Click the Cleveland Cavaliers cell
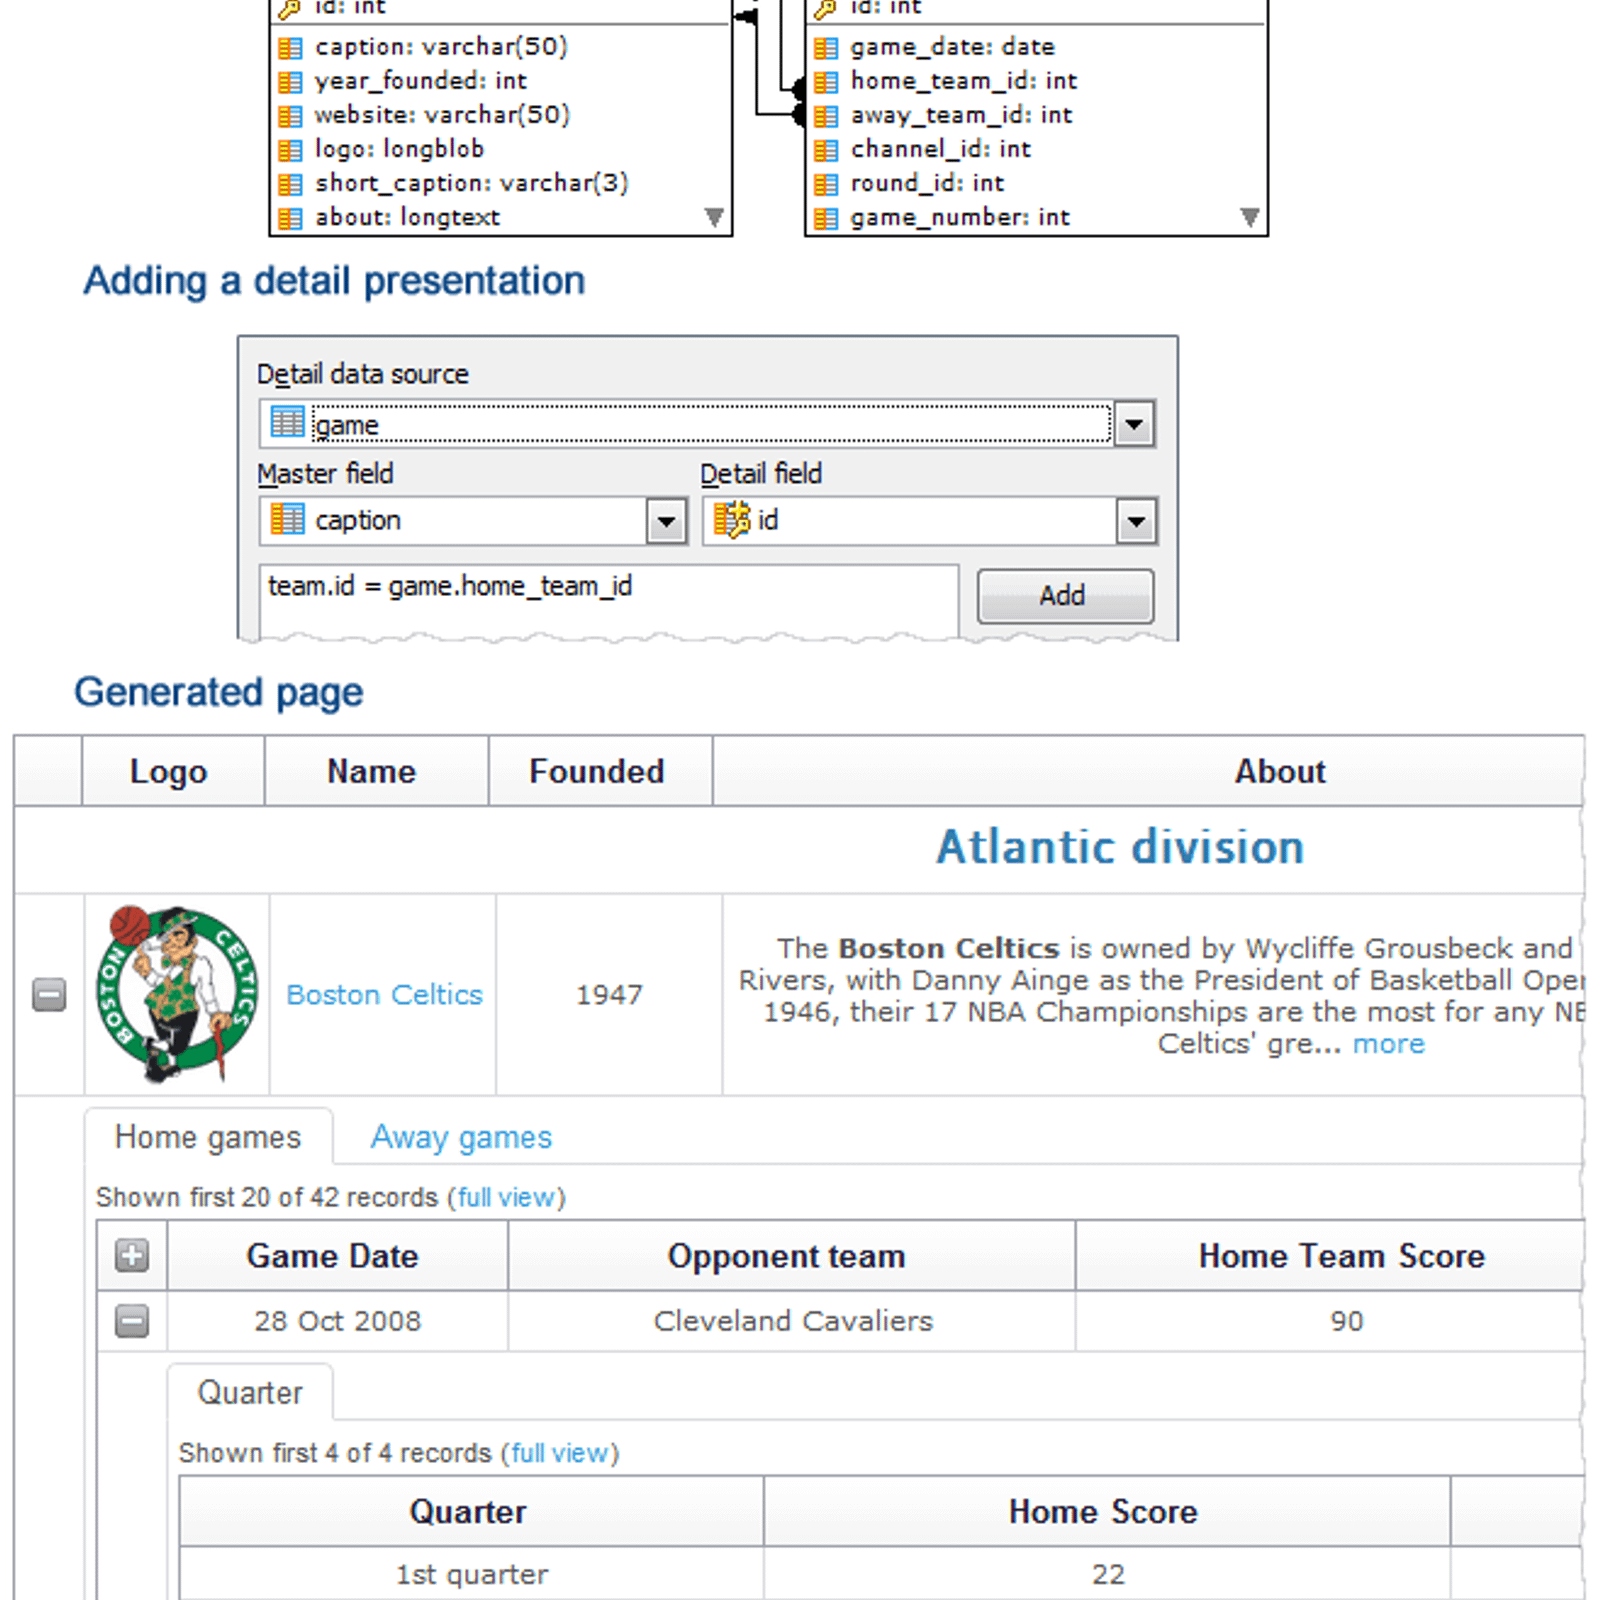The width and height of the screenshot is (1600, 1600). (x=792, y=1321)
